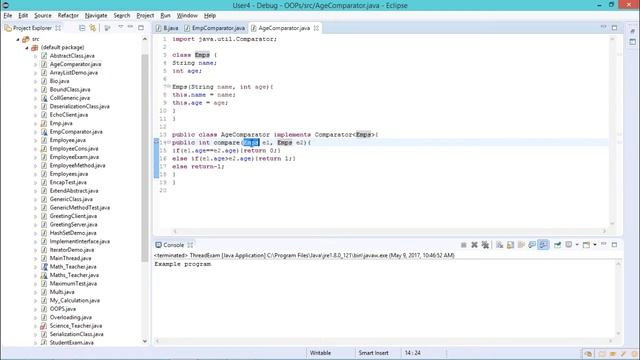Collapse the src folder tree node
640x360 pixels.
point(18,39)
